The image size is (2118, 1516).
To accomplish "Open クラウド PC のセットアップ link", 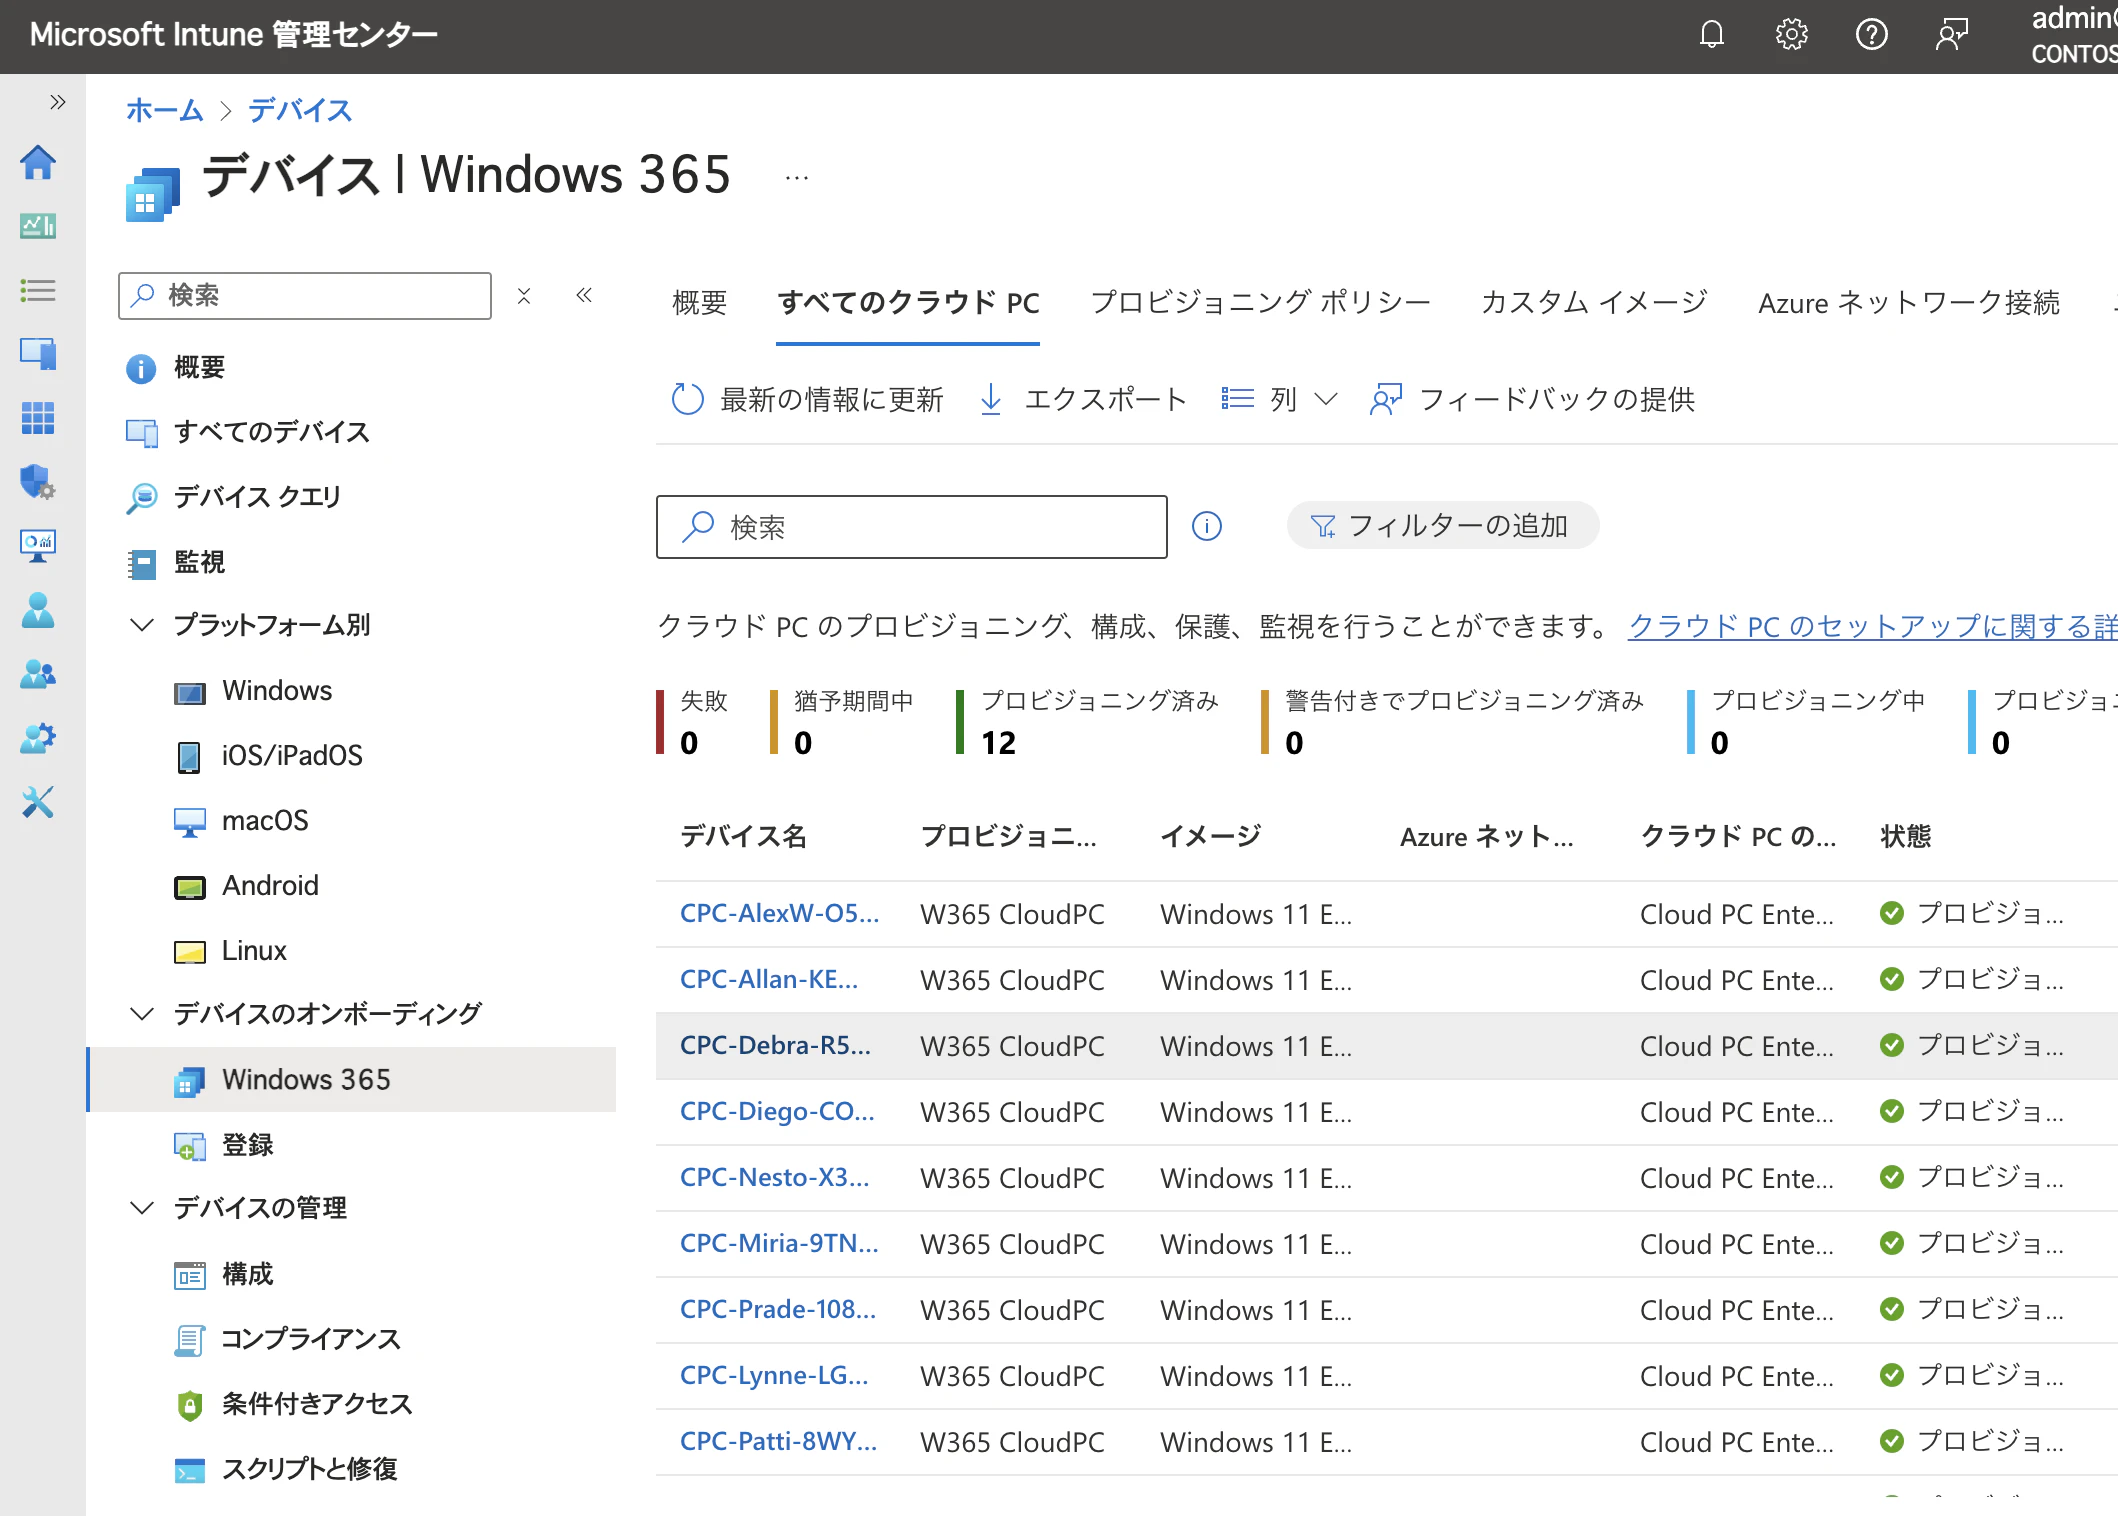I will pos(1872,627).
